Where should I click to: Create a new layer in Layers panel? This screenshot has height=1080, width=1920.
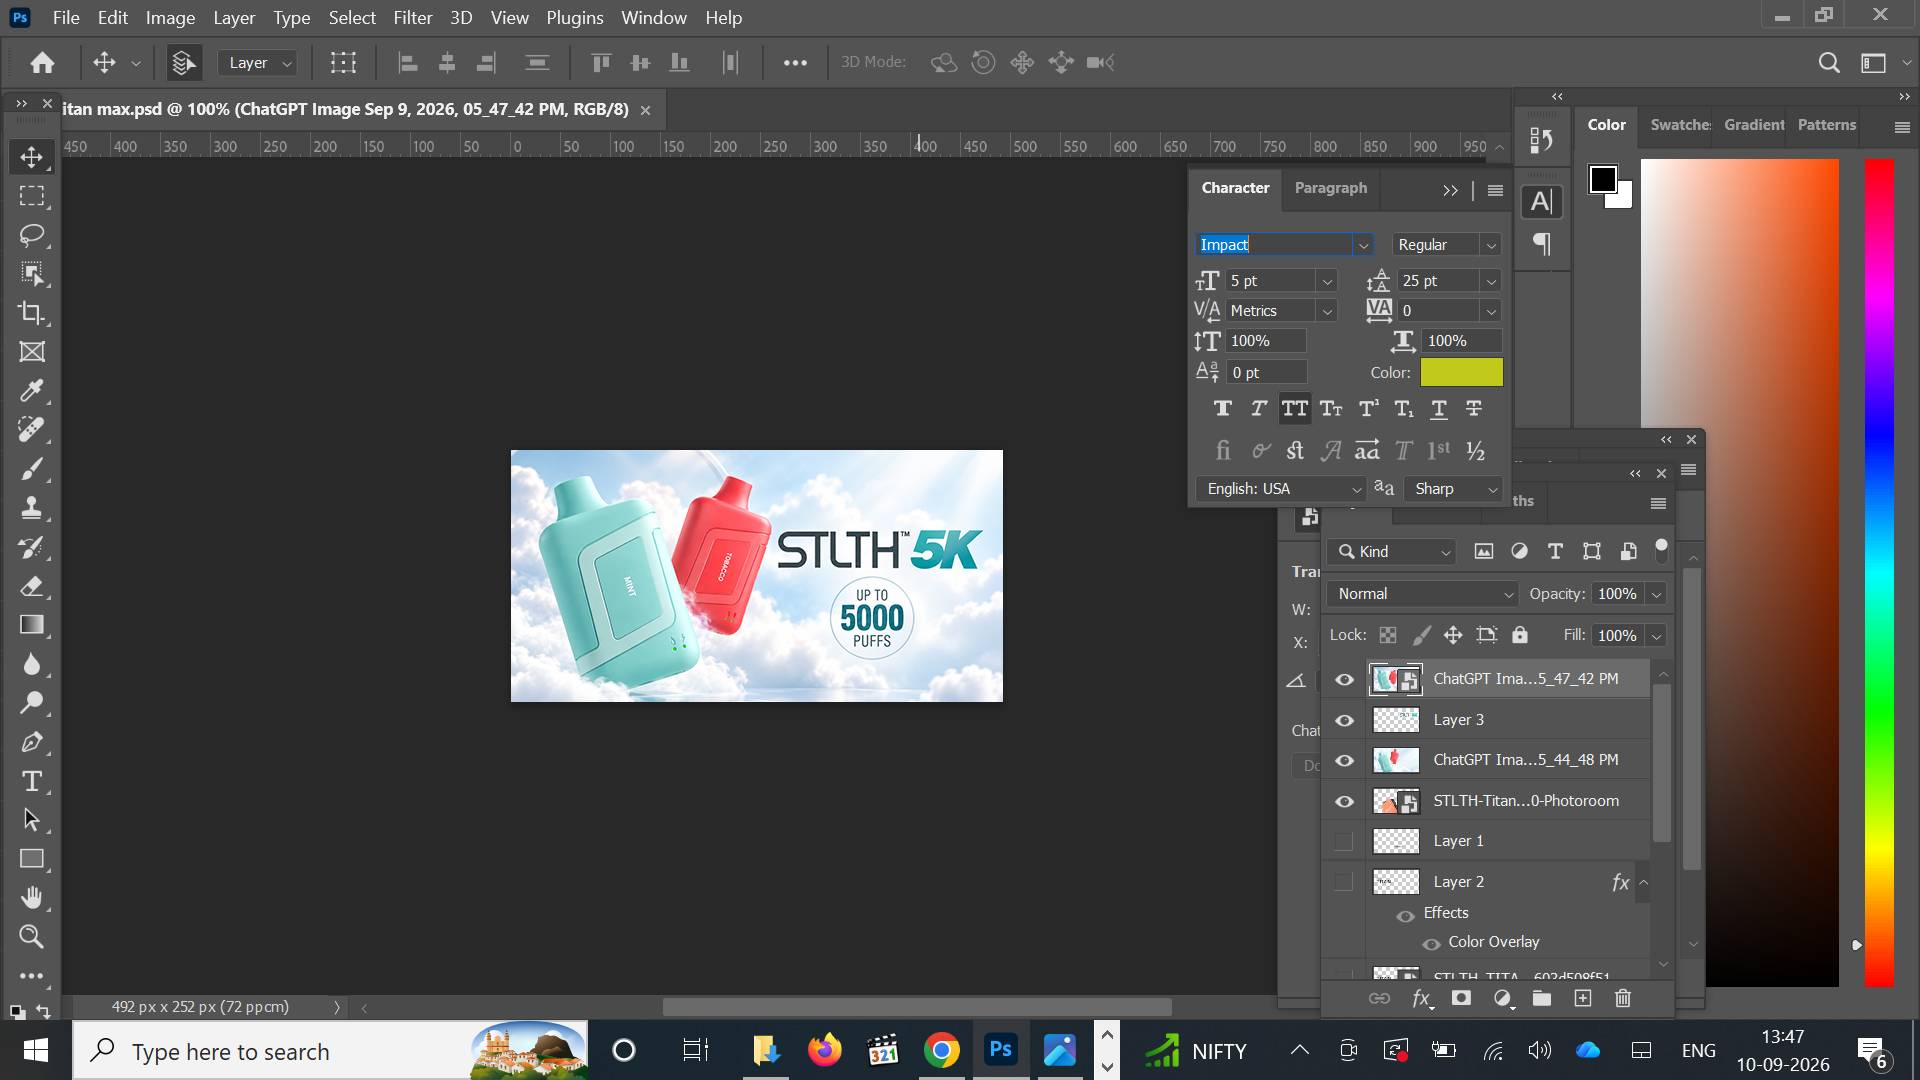[1582, 998]
